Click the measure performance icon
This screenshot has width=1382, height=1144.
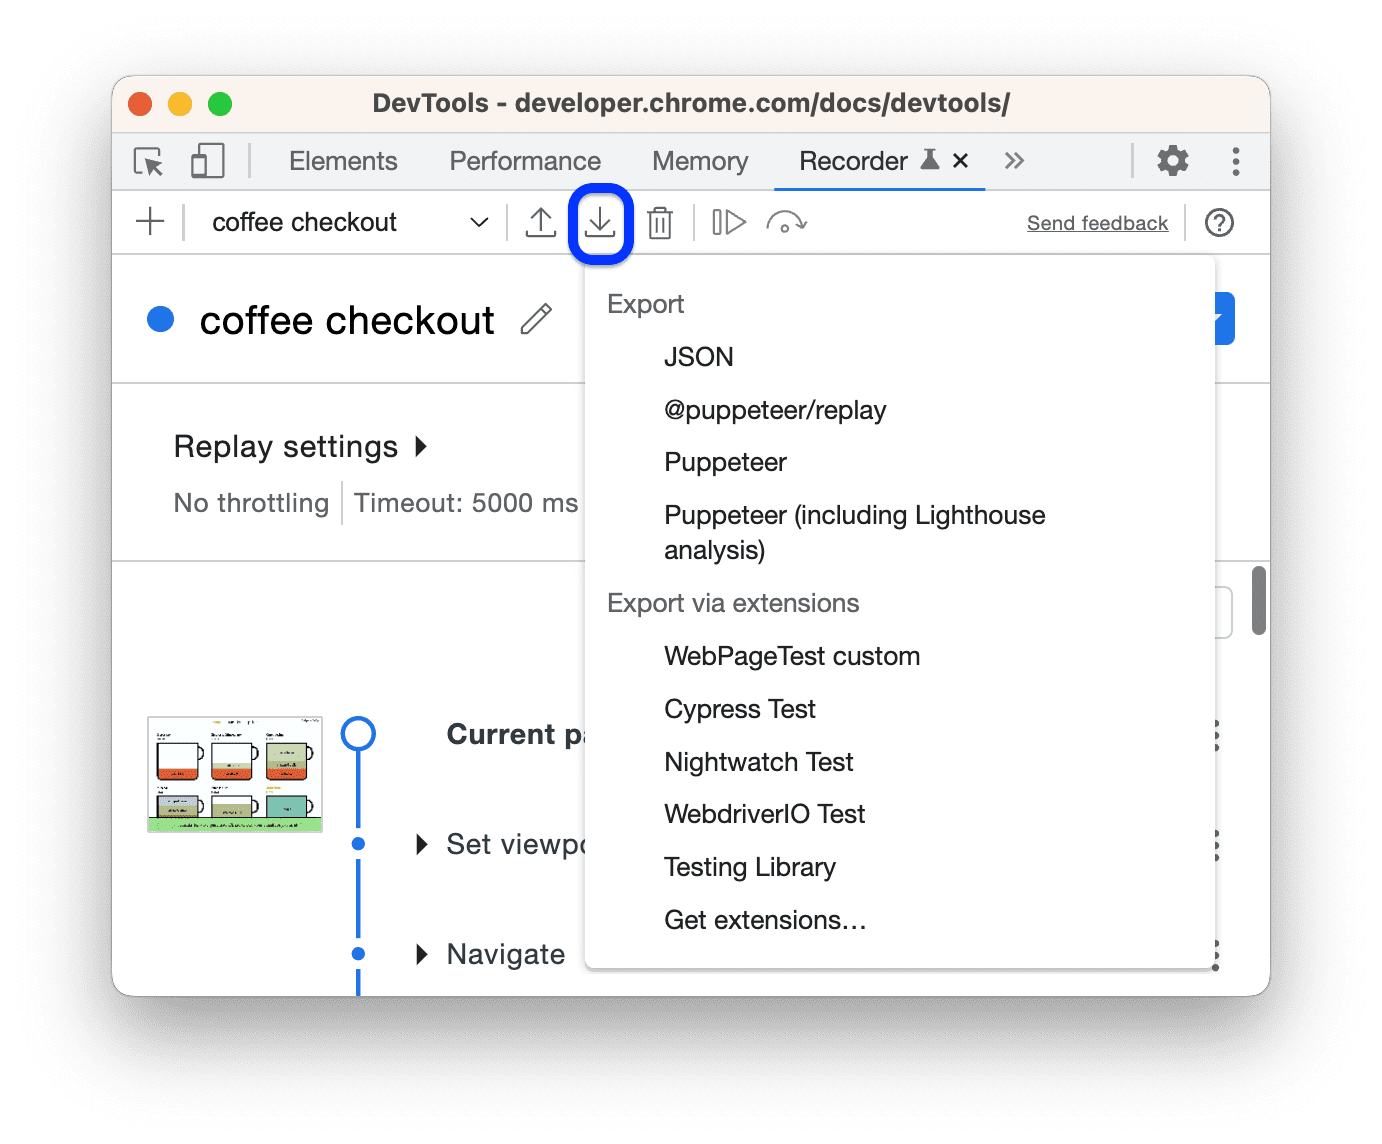point(787,222)
